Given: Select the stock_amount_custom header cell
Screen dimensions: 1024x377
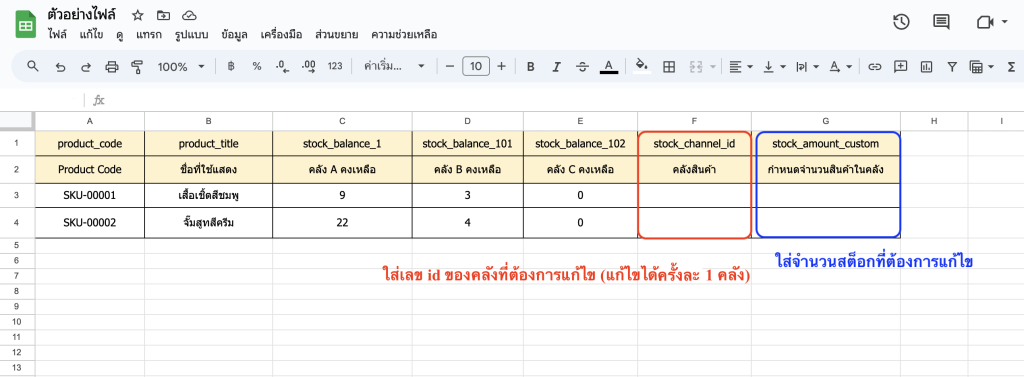Looking at the screenshot, I should coord(825,143).
